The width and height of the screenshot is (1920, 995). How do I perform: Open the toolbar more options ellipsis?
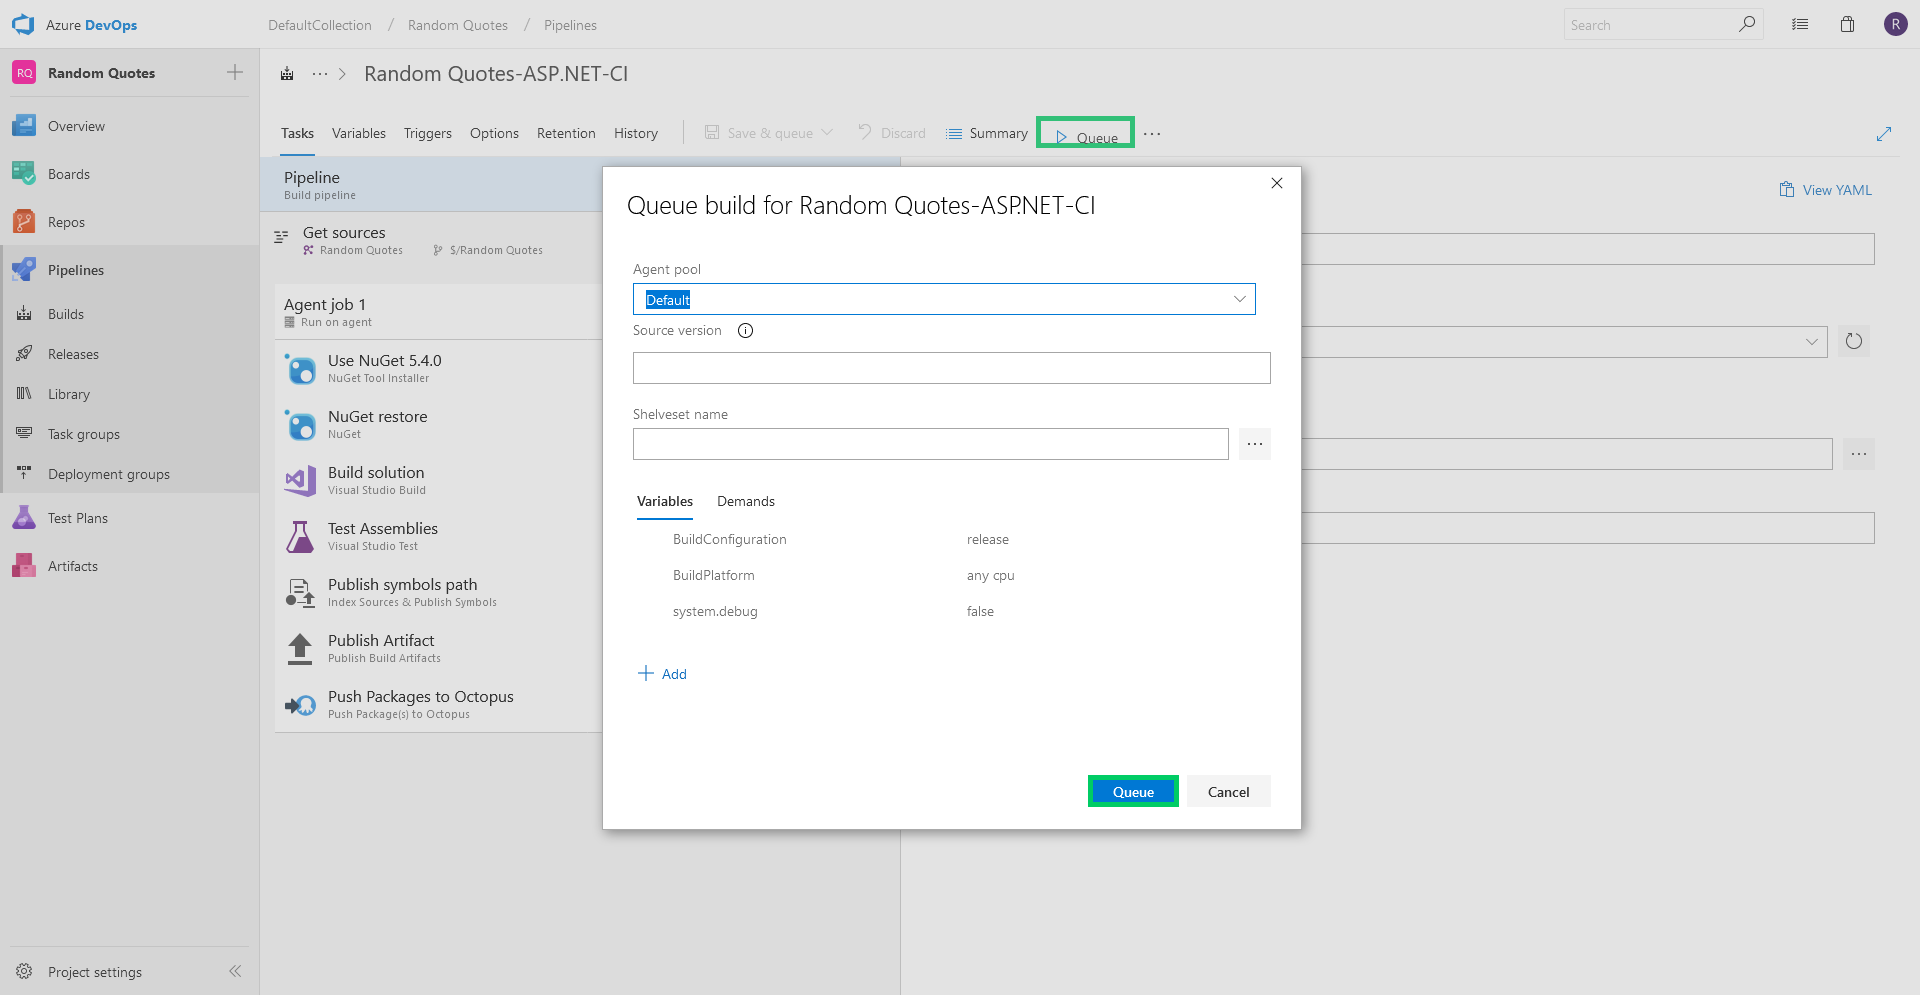click(x=1152, y=134)
